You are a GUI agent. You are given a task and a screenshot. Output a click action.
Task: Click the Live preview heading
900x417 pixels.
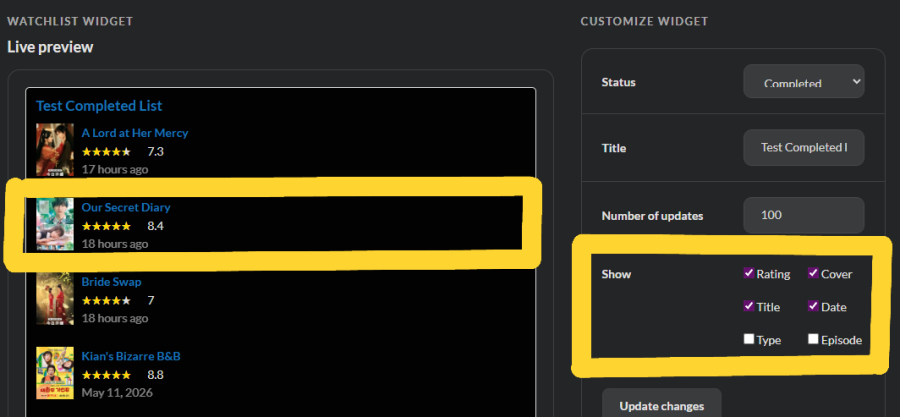click(x=50, y=47)
